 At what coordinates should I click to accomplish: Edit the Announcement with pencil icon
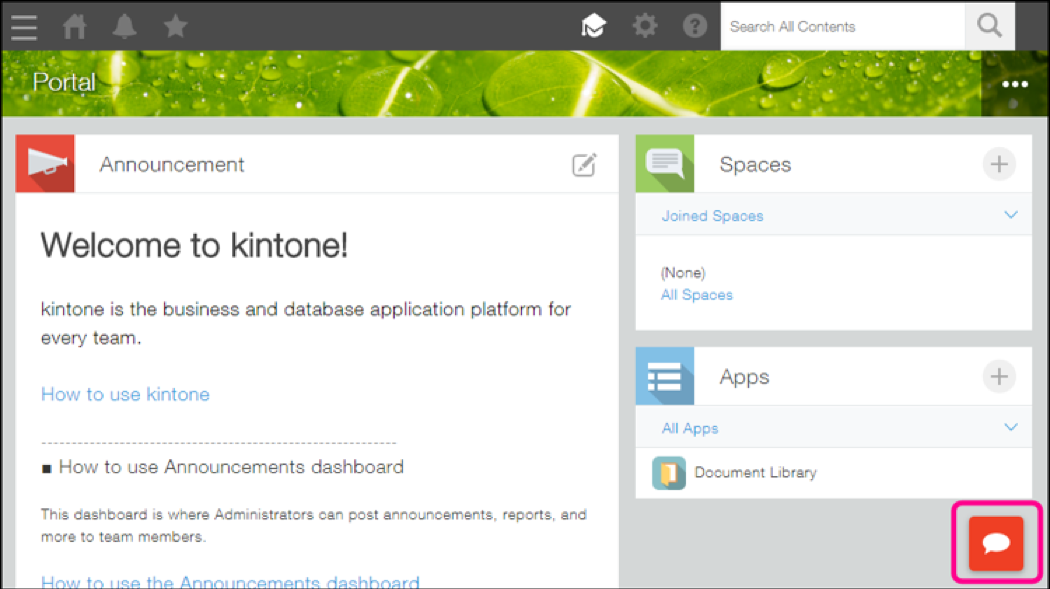(x=584, y=165)
